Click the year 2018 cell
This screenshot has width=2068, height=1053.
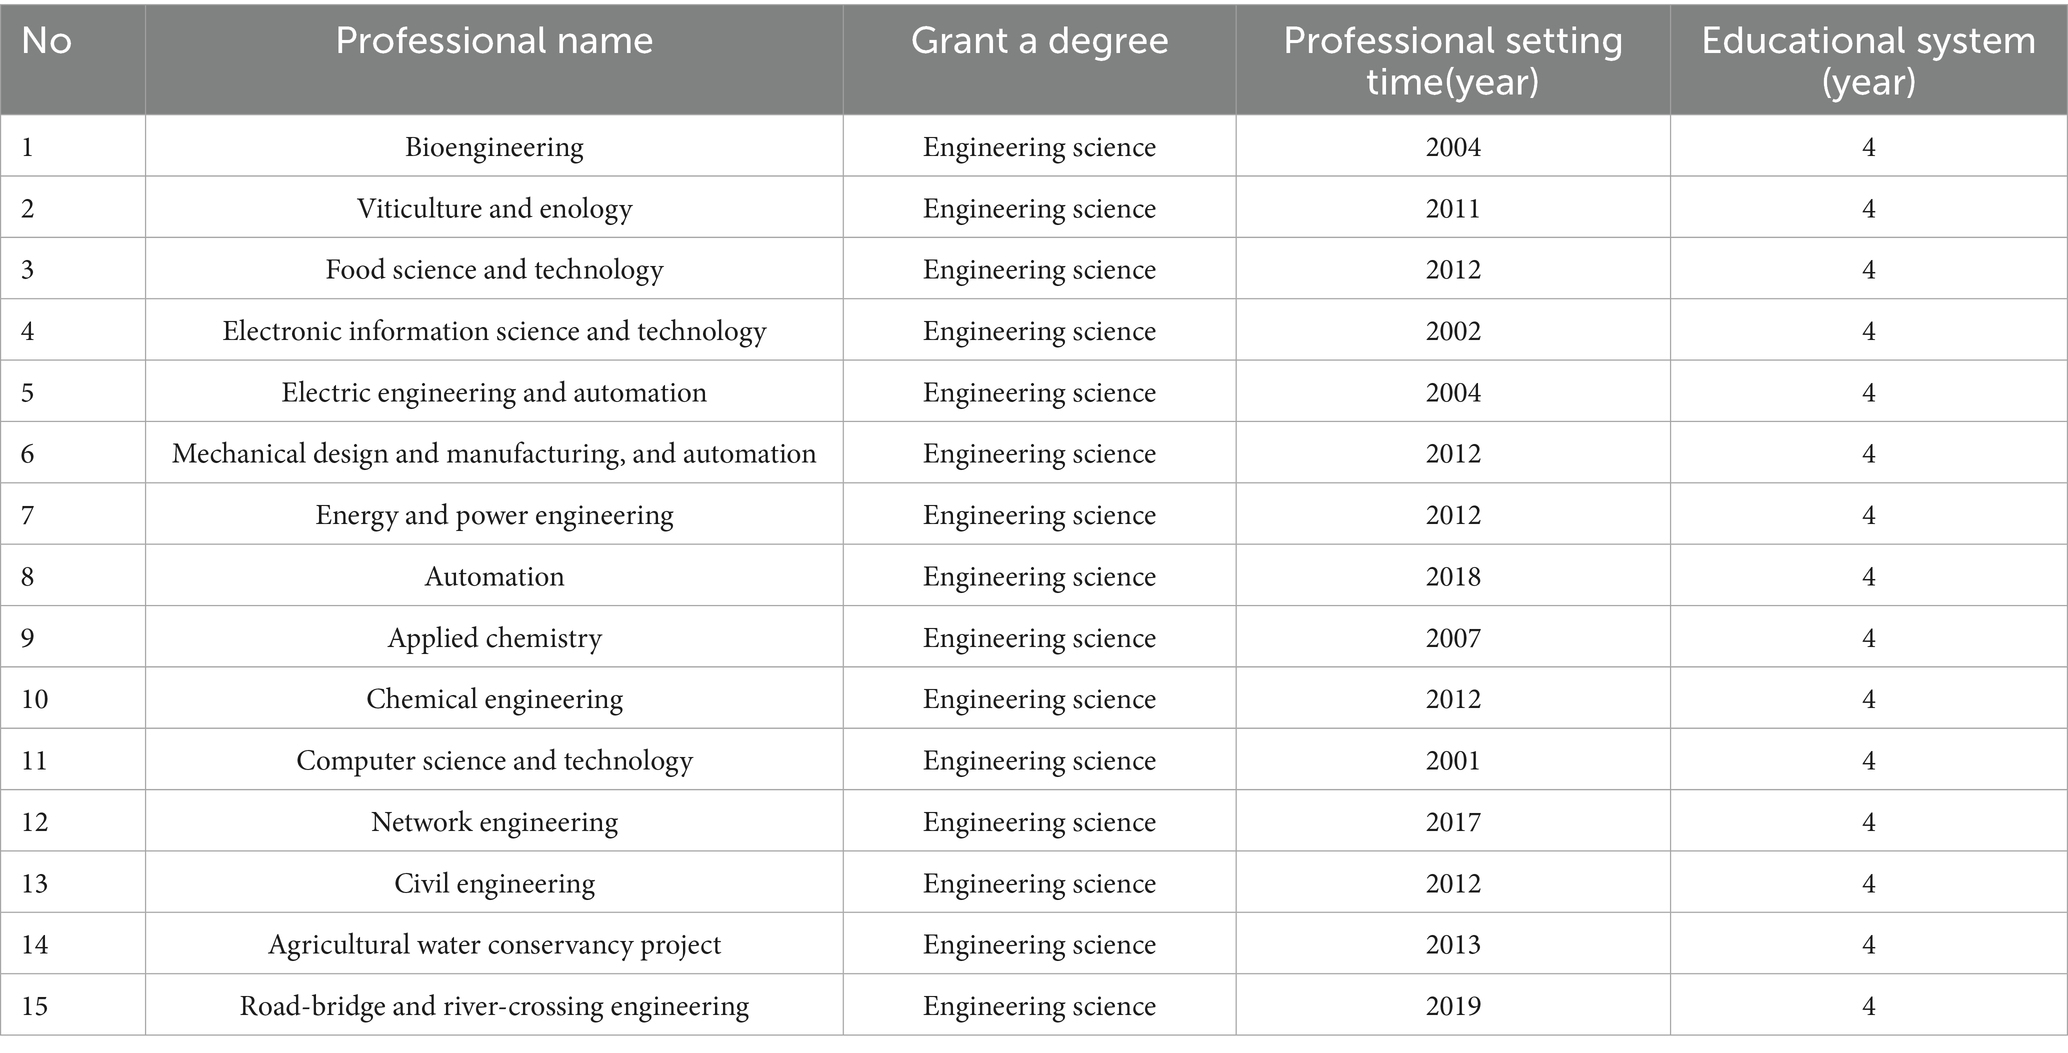click(x=1452, y=577)
